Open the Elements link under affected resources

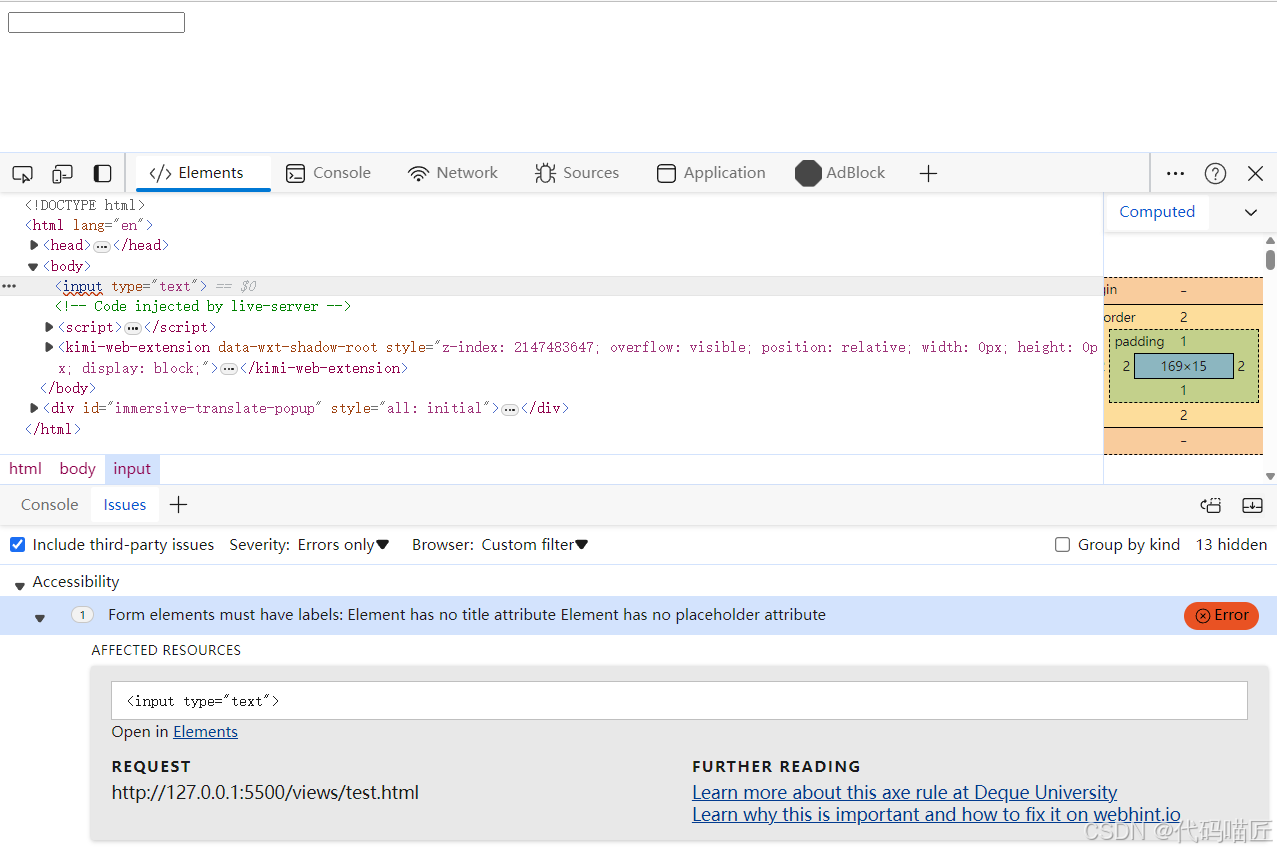tap(205, 731)
